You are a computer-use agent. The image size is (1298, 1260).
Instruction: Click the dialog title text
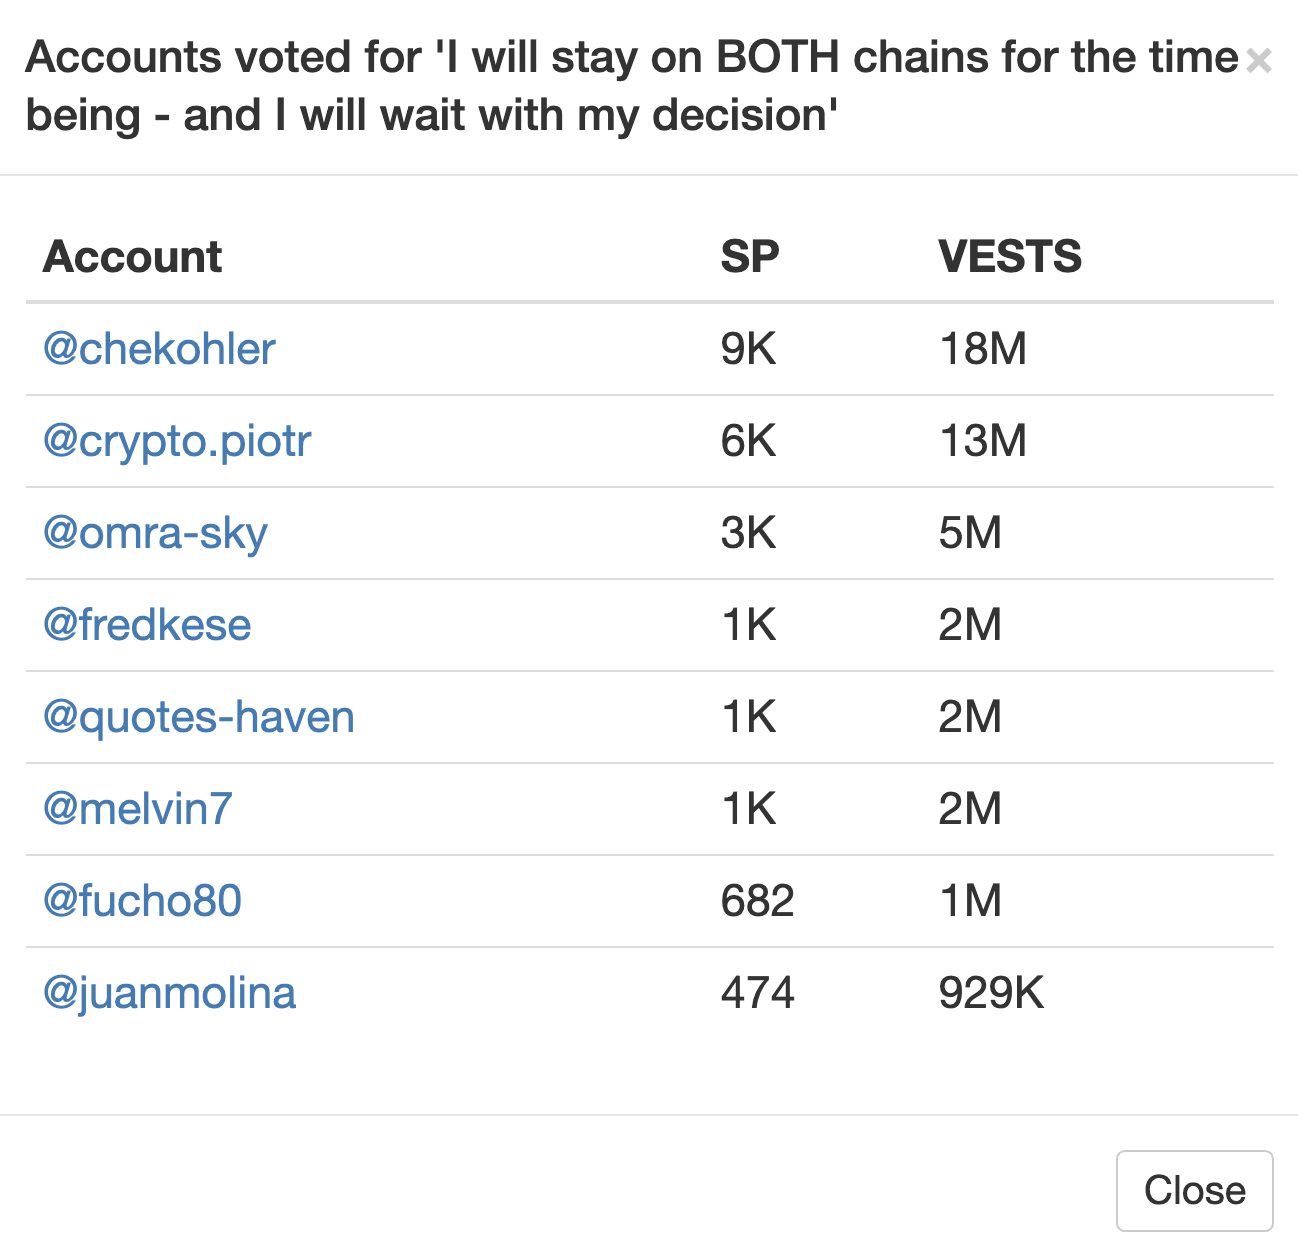[632, 86]
